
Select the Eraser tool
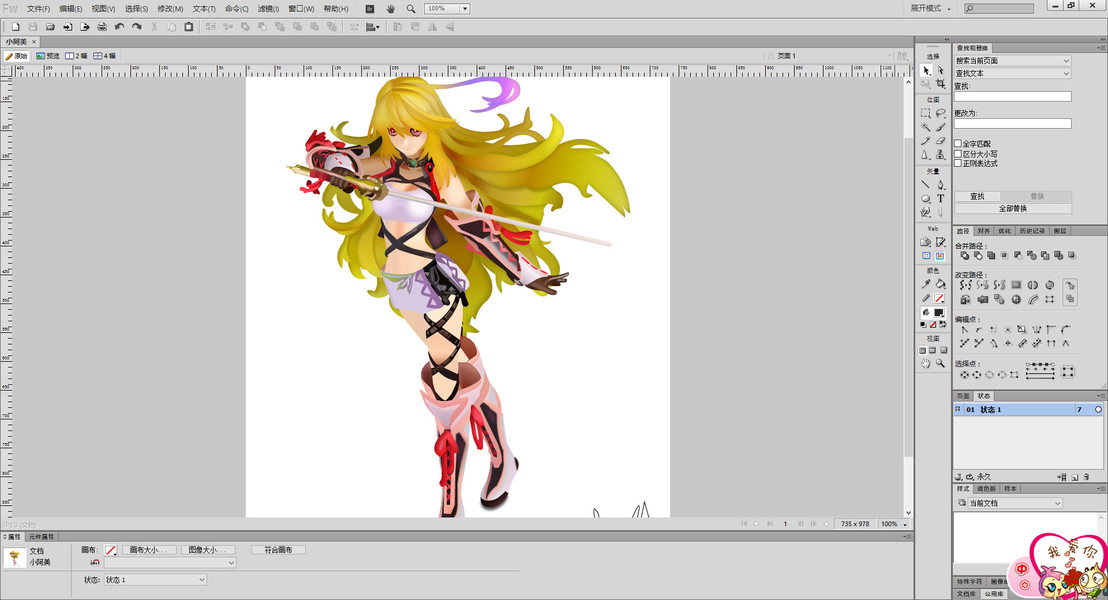tap(941, 141)
